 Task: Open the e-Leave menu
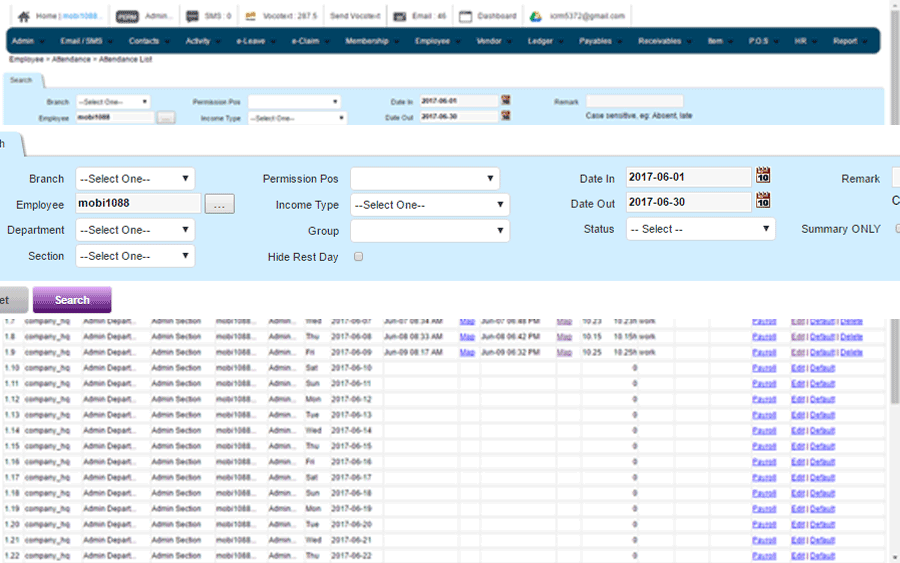point(255,41)
